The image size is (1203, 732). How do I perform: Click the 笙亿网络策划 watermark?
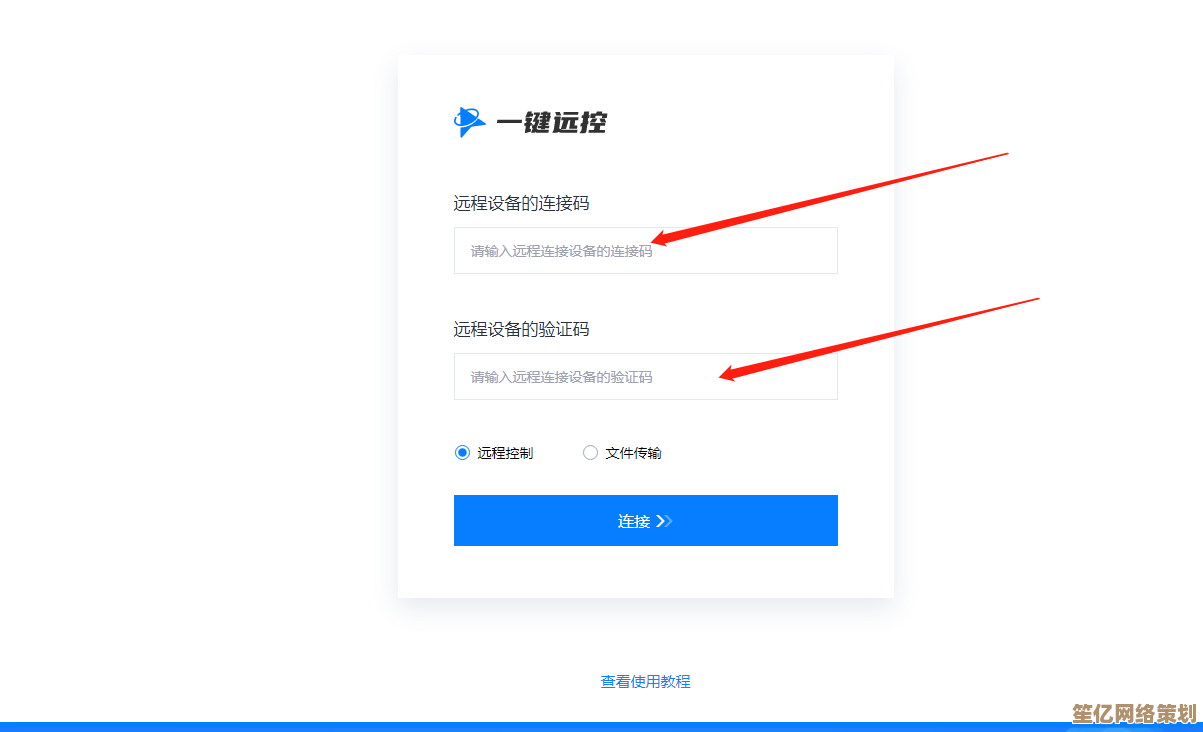point(1134,714)
